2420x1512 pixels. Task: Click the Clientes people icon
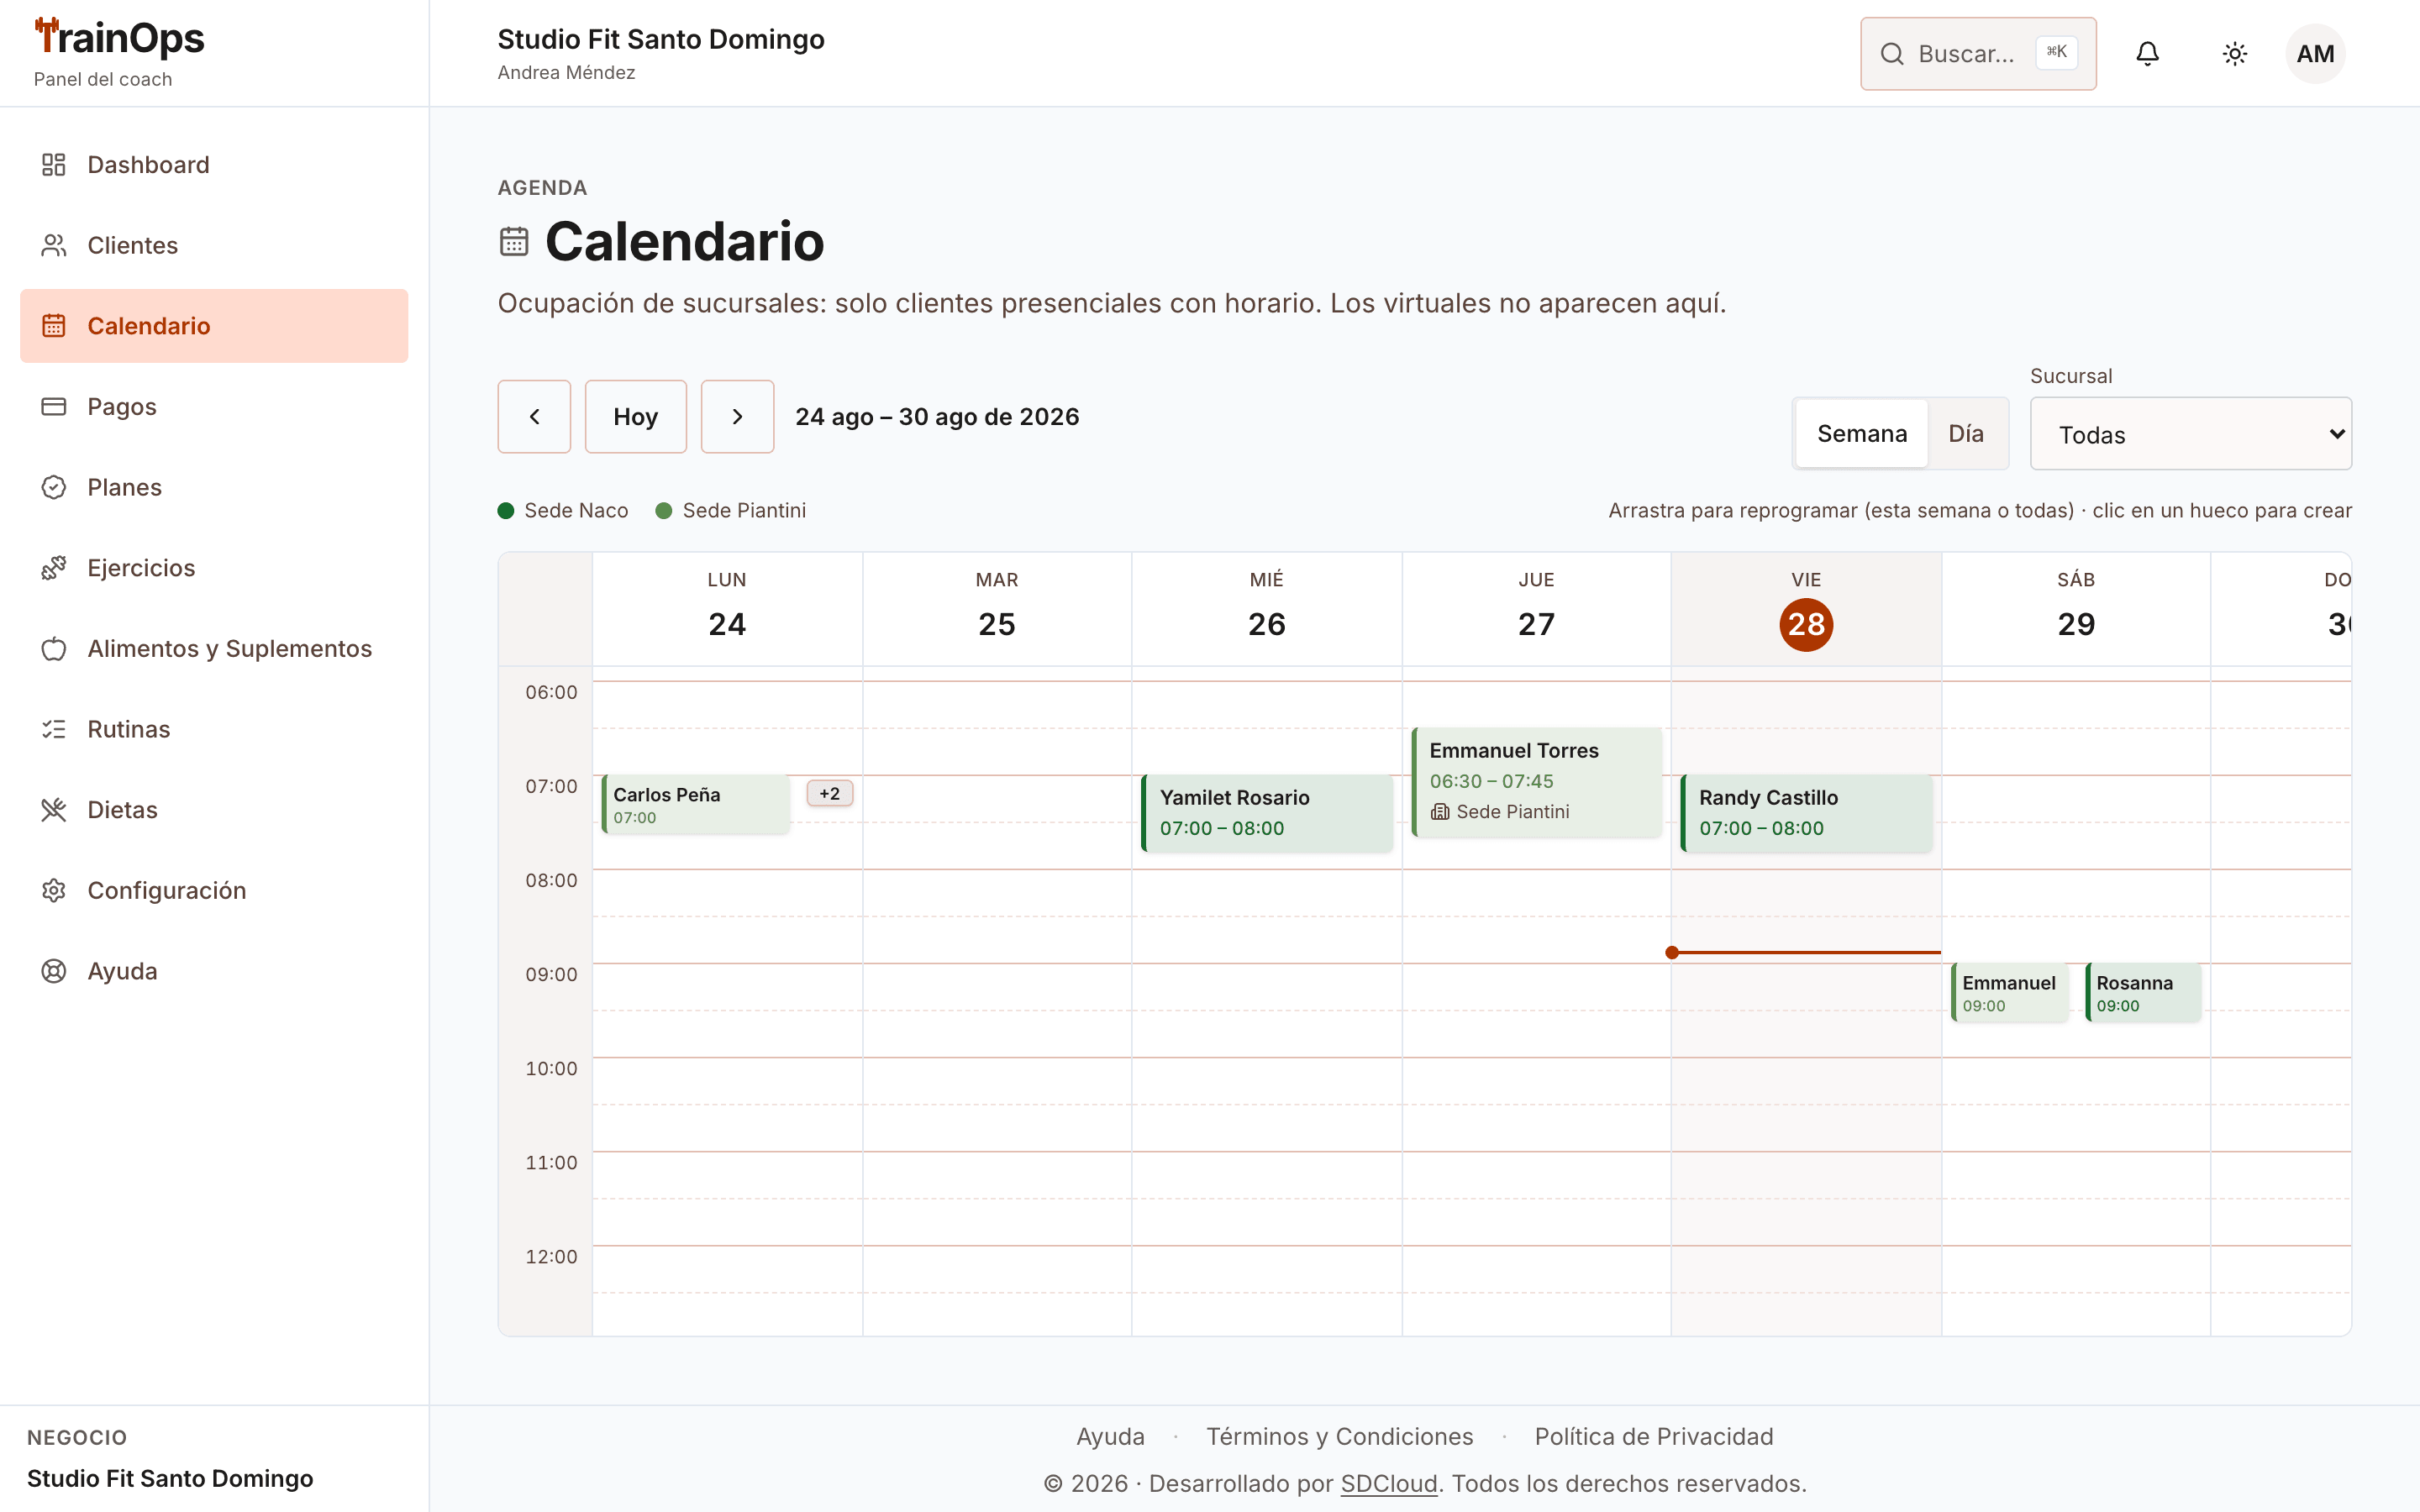pyautogui.click(x=54, y=245)
